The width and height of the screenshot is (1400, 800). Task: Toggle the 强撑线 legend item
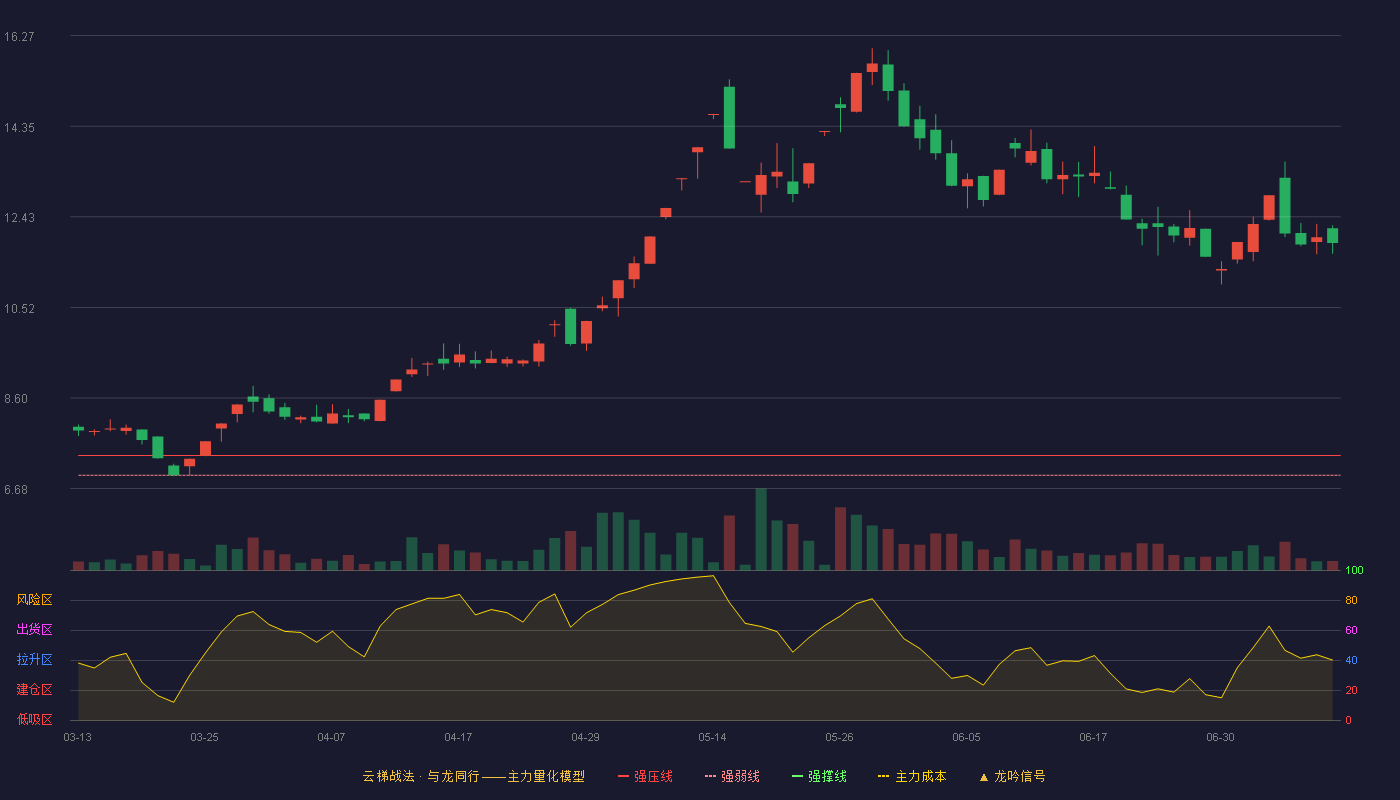(819, 776)
